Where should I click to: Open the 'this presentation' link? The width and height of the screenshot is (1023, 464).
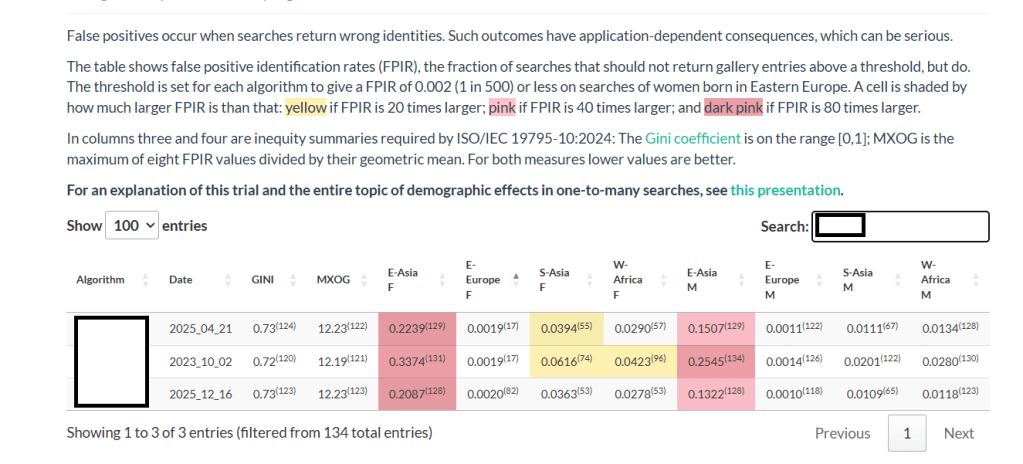[786, 190]
